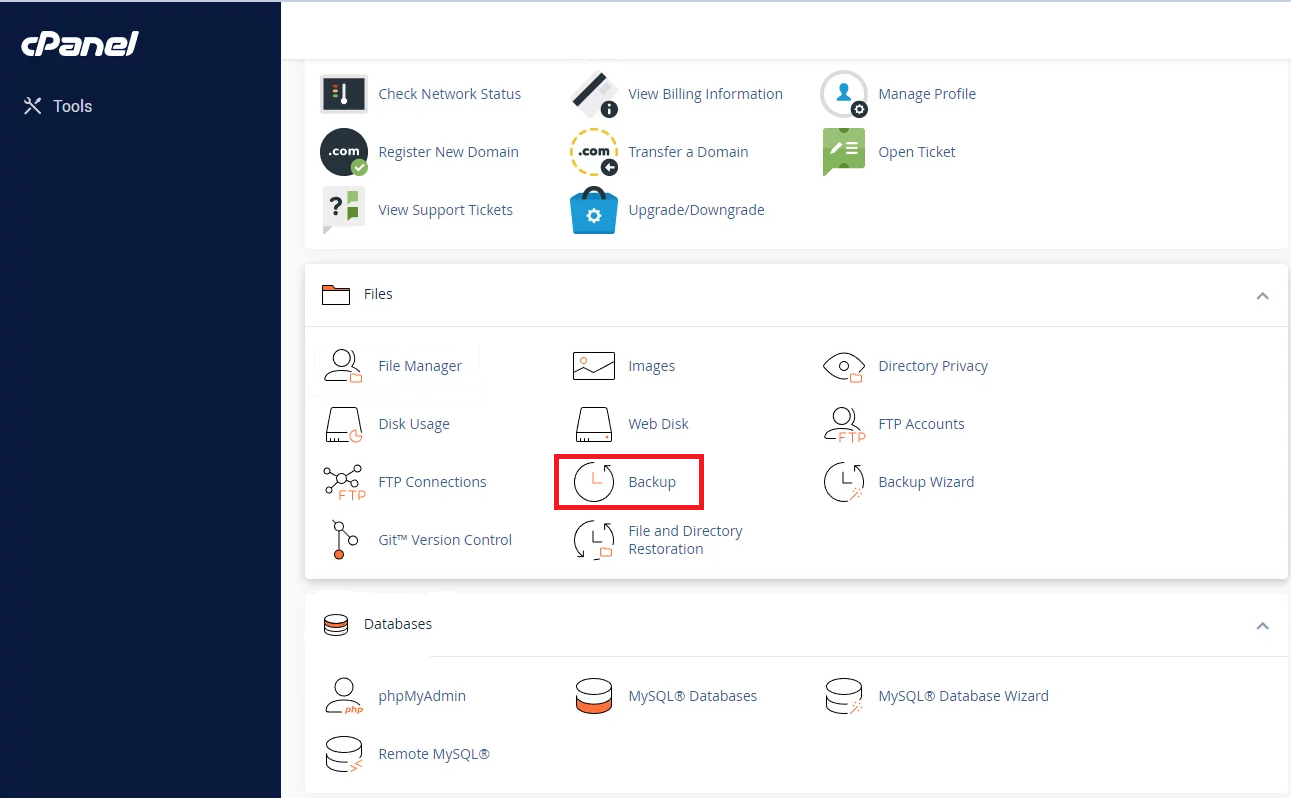This screenshot has height=798, width=1291.
Task: Open the Disk Usage link
Action: click(x=414, y=424)
